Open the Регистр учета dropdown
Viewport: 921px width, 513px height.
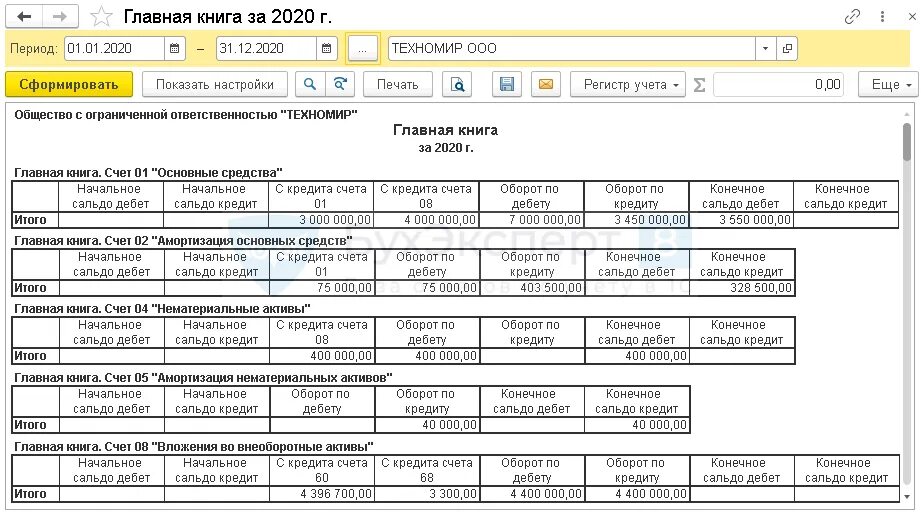coord(628,85)
